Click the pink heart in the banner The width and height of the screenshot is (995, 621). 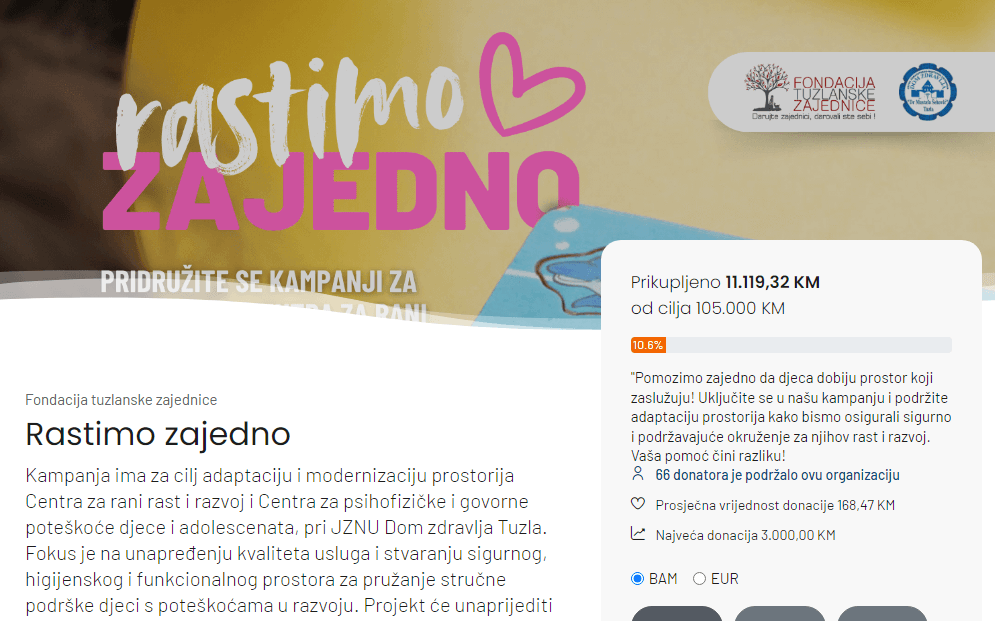532,84
